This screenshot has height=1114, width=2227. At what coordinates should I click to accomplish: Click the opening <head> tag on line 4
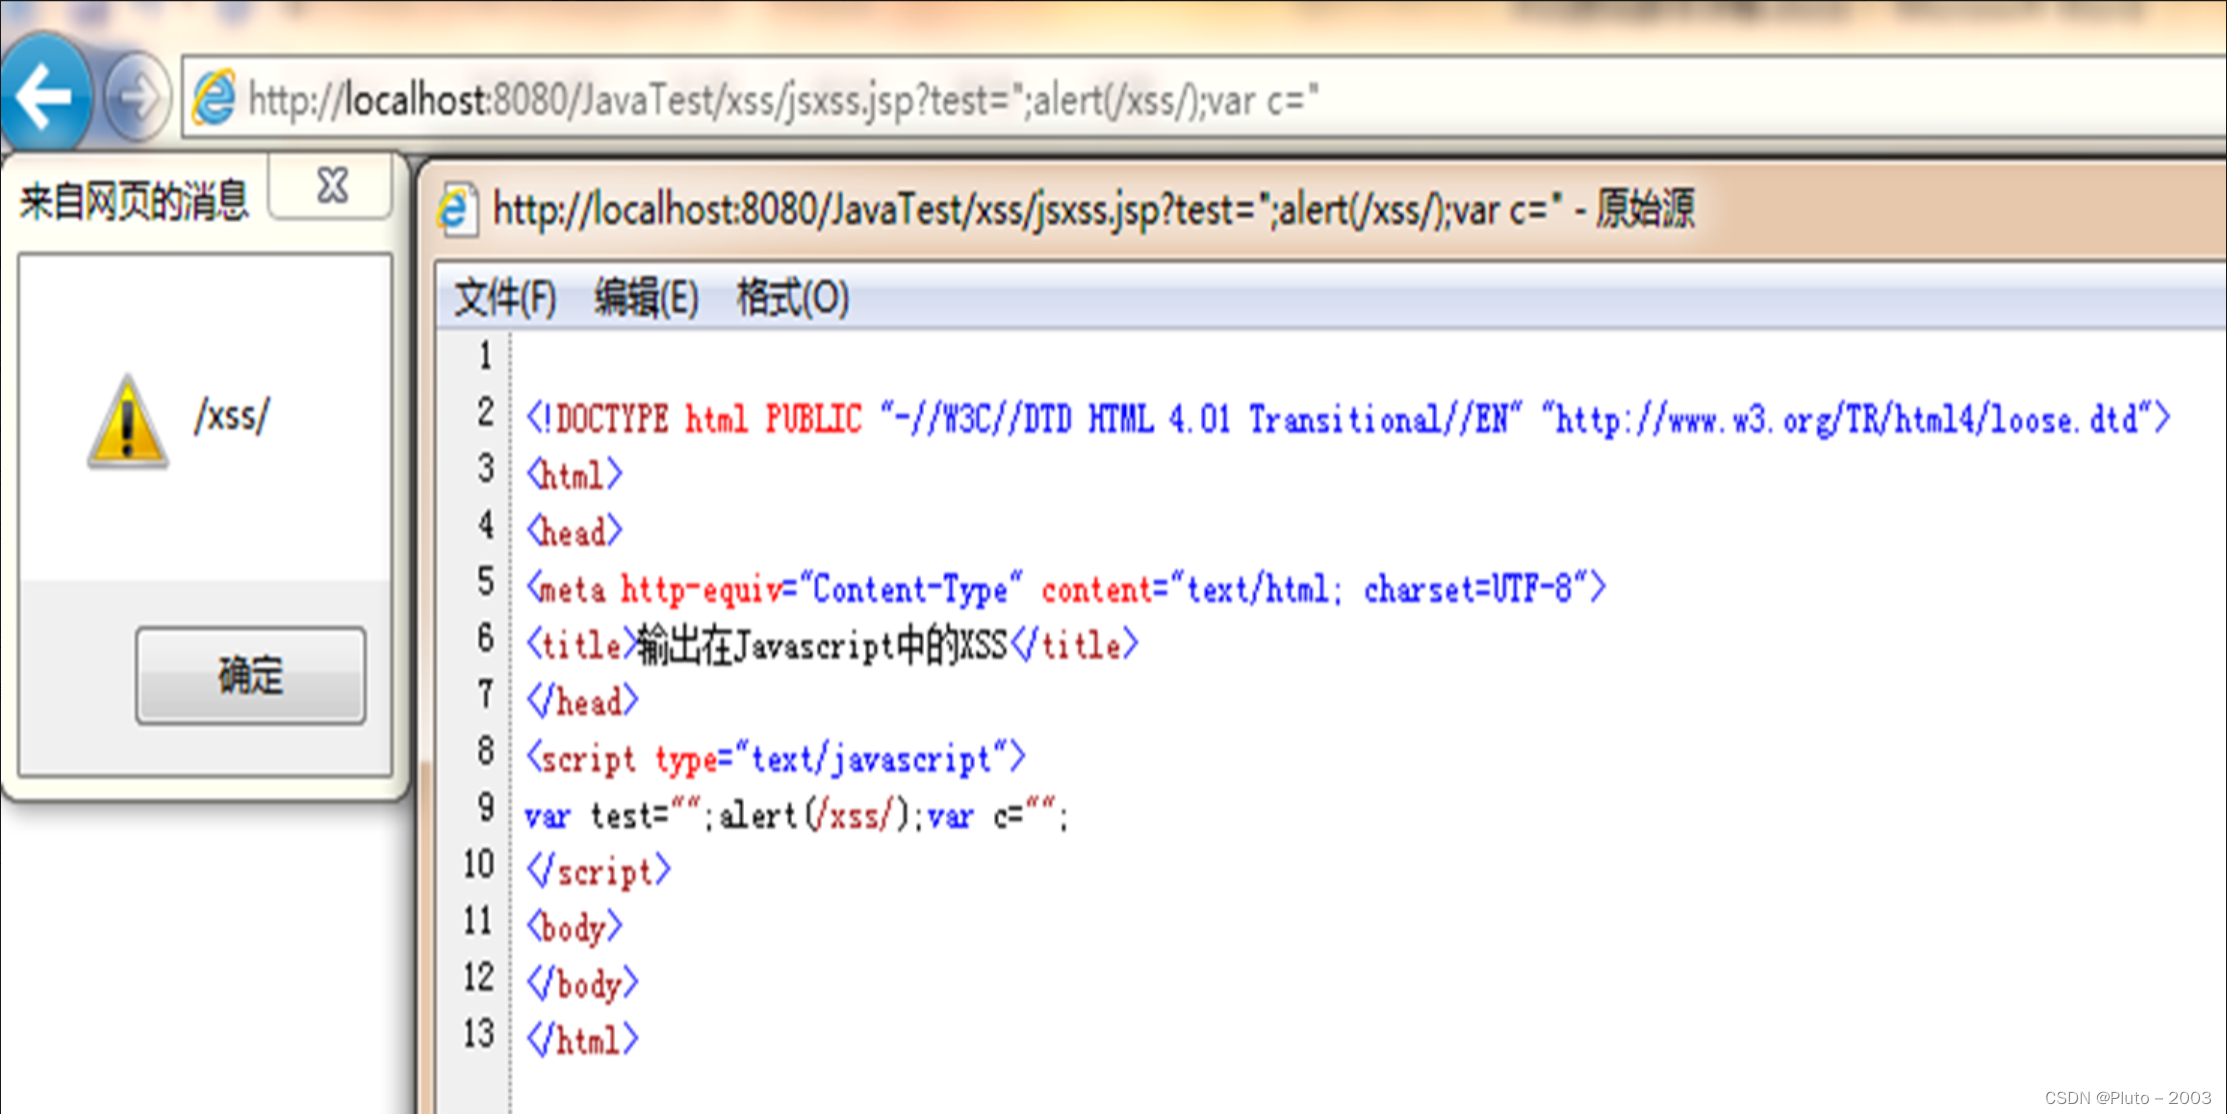pos(575,531)
